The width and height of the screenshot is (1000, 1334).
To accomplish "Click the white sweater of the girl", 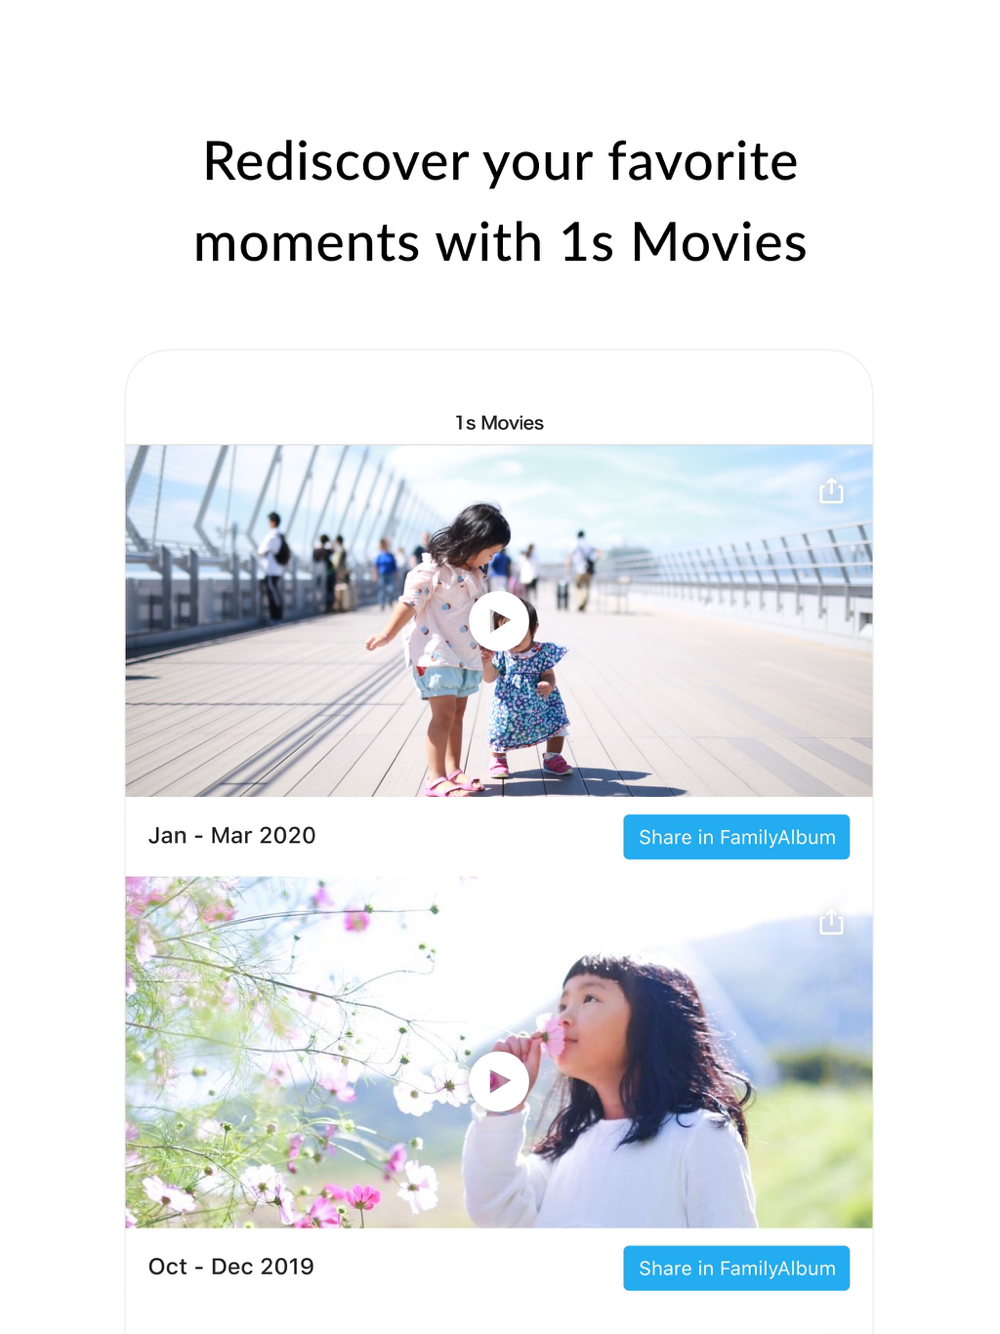I will point(610,1170).
